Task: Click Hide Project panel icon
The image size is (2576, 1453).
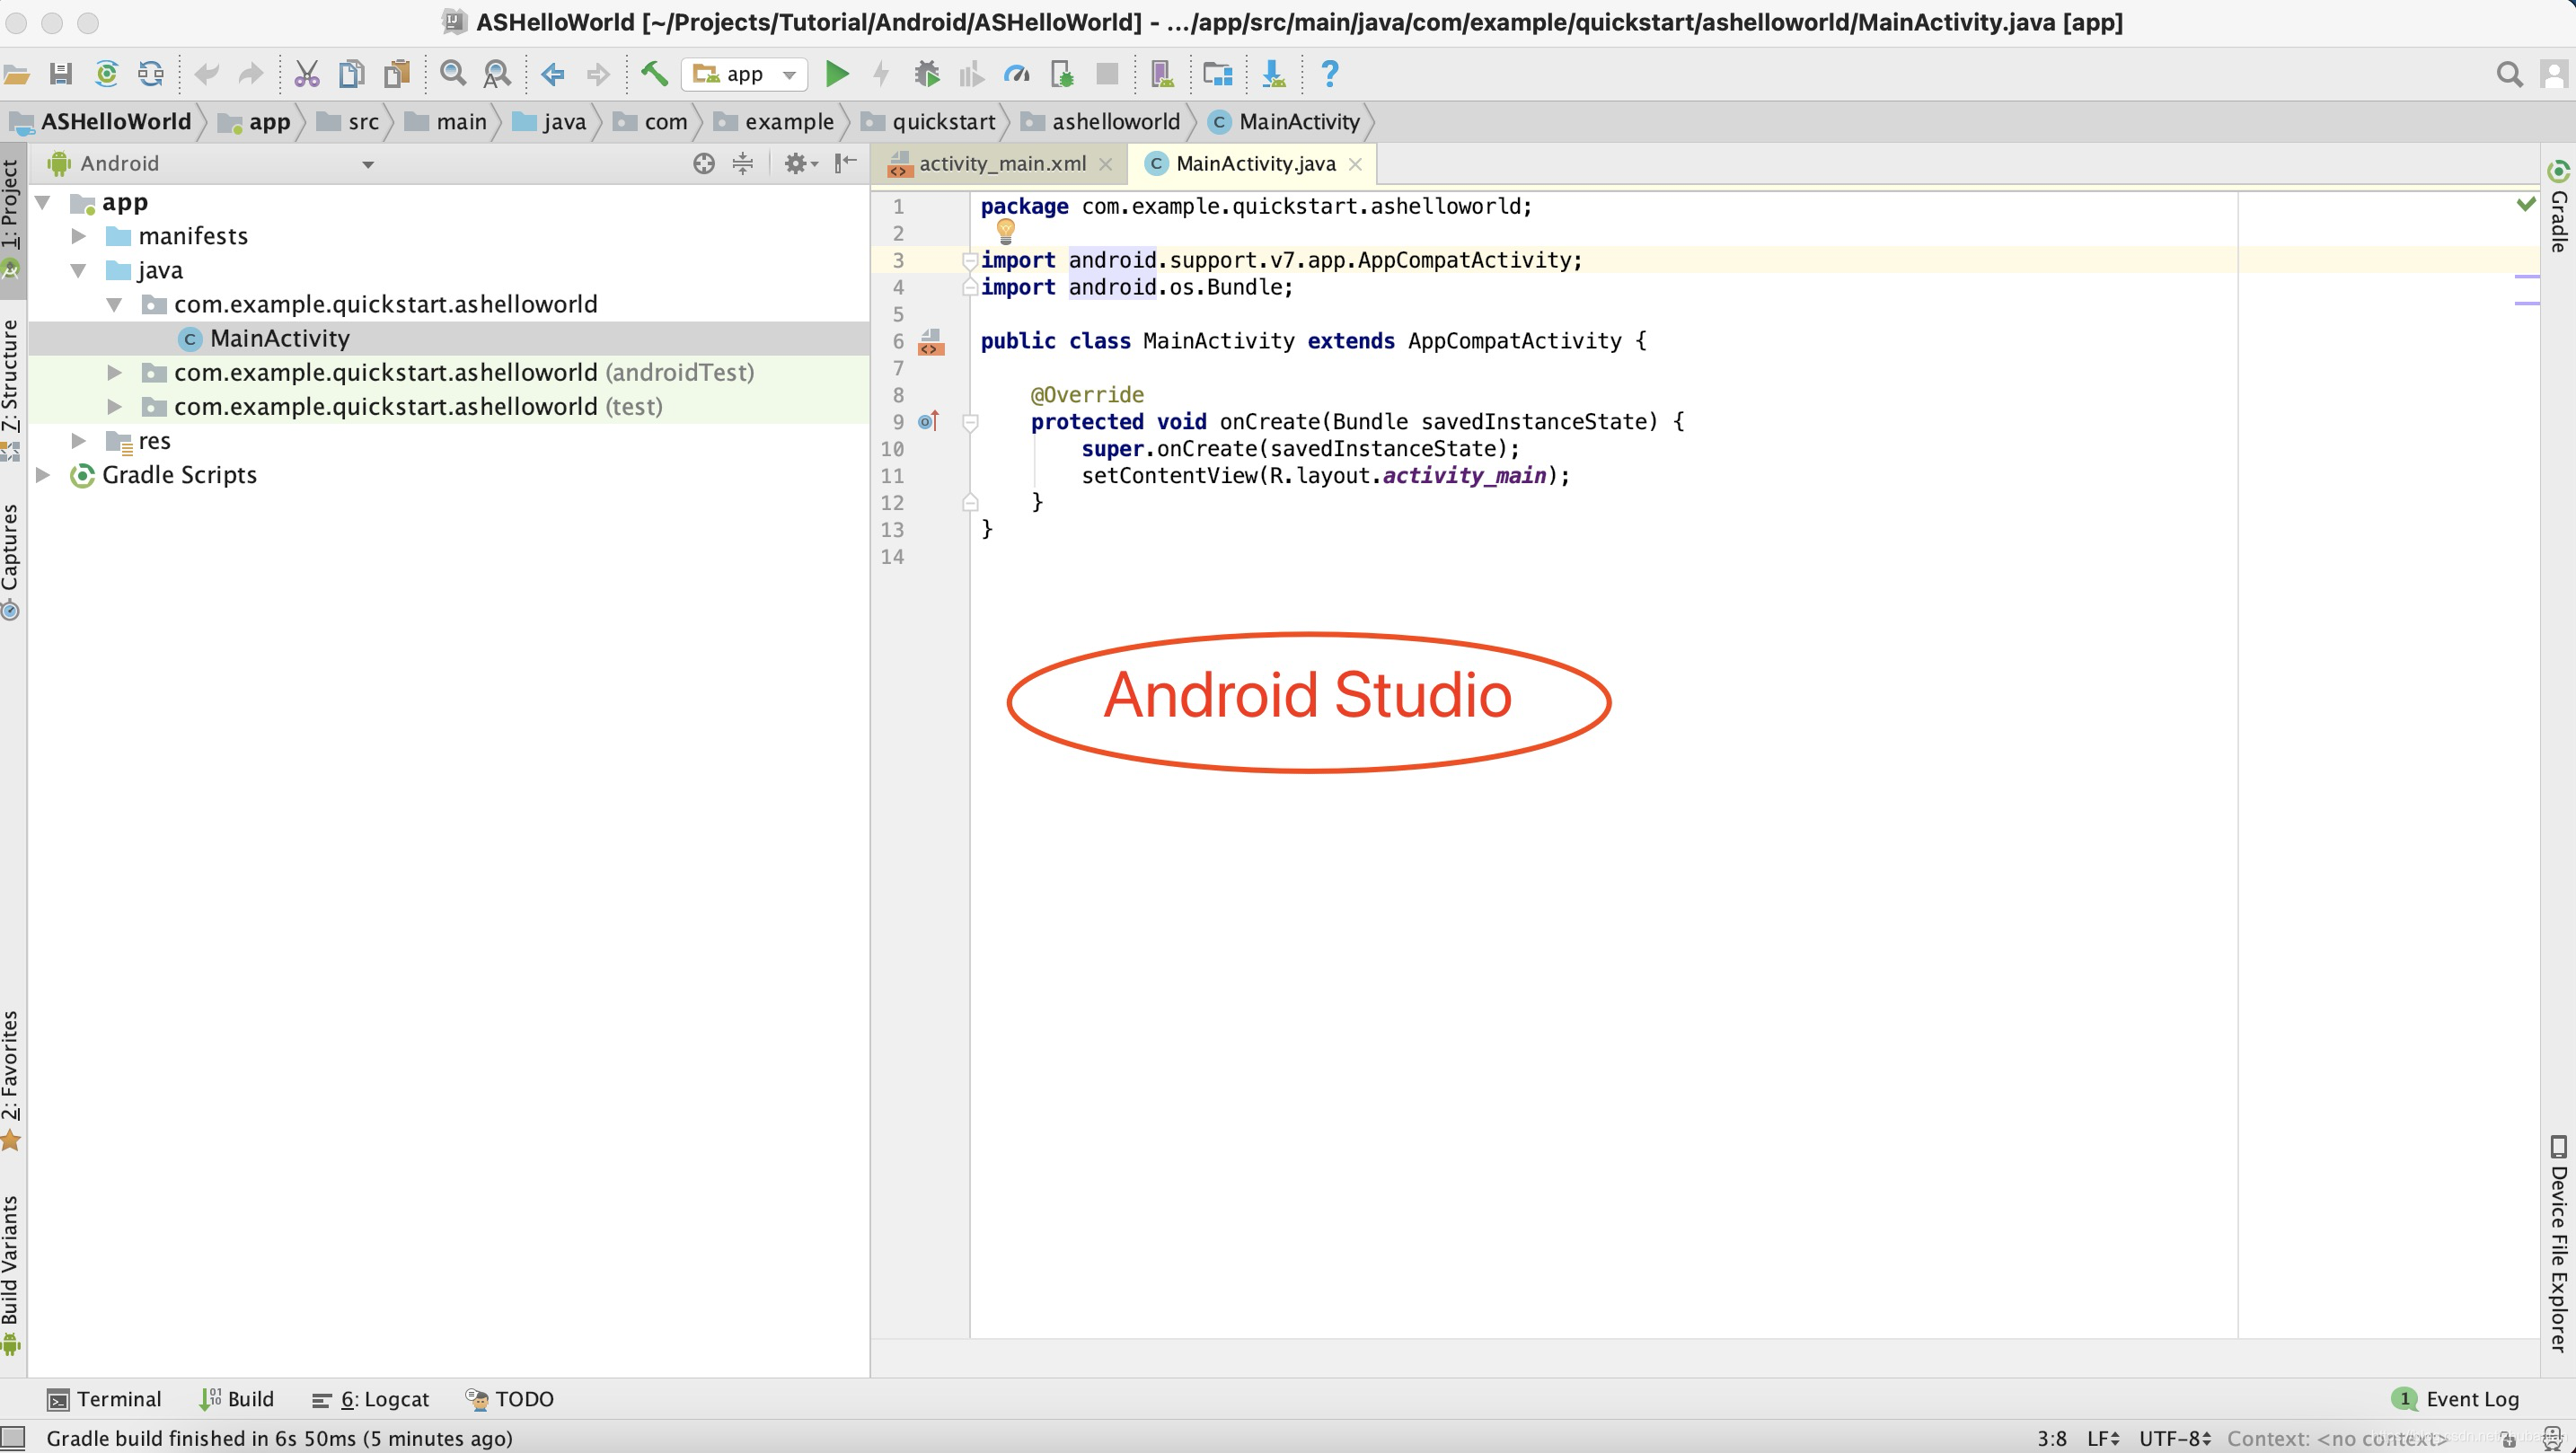Action: (x=846, y=163)
